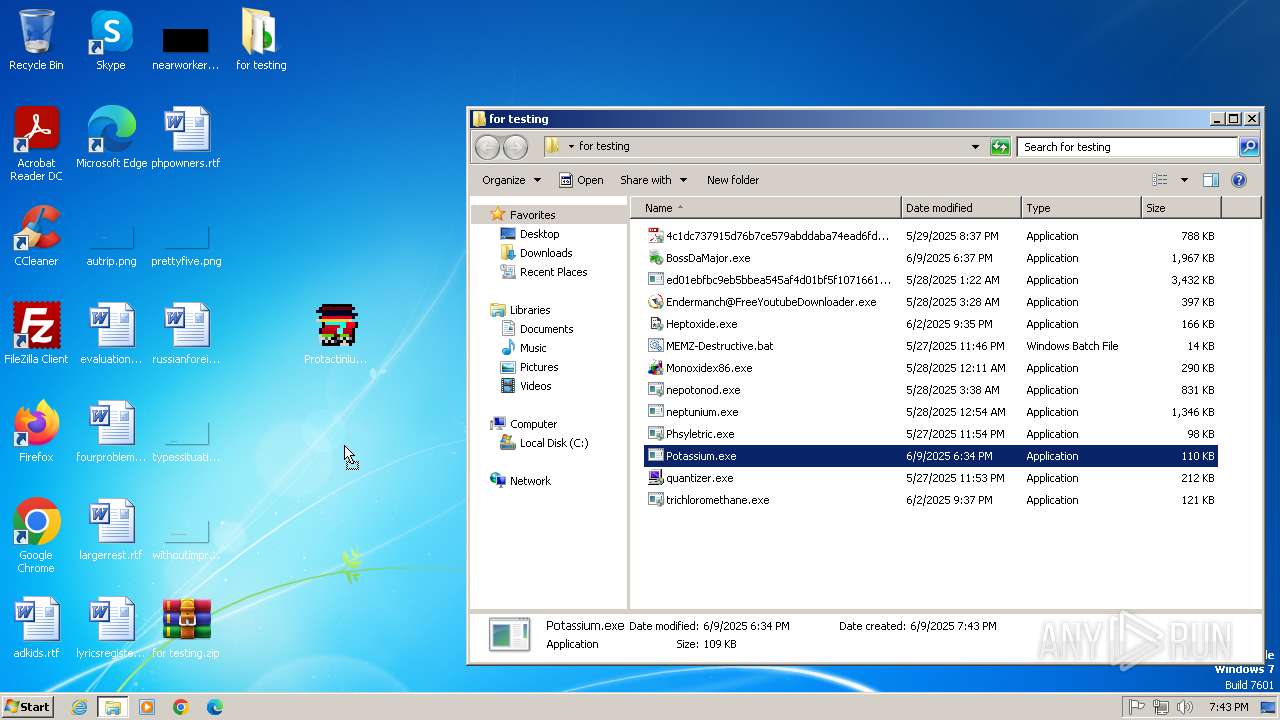This screenshot has height=720, width=1280.
Task: Launch Firefox from the desktop
Action: click(x=36, y=432)
